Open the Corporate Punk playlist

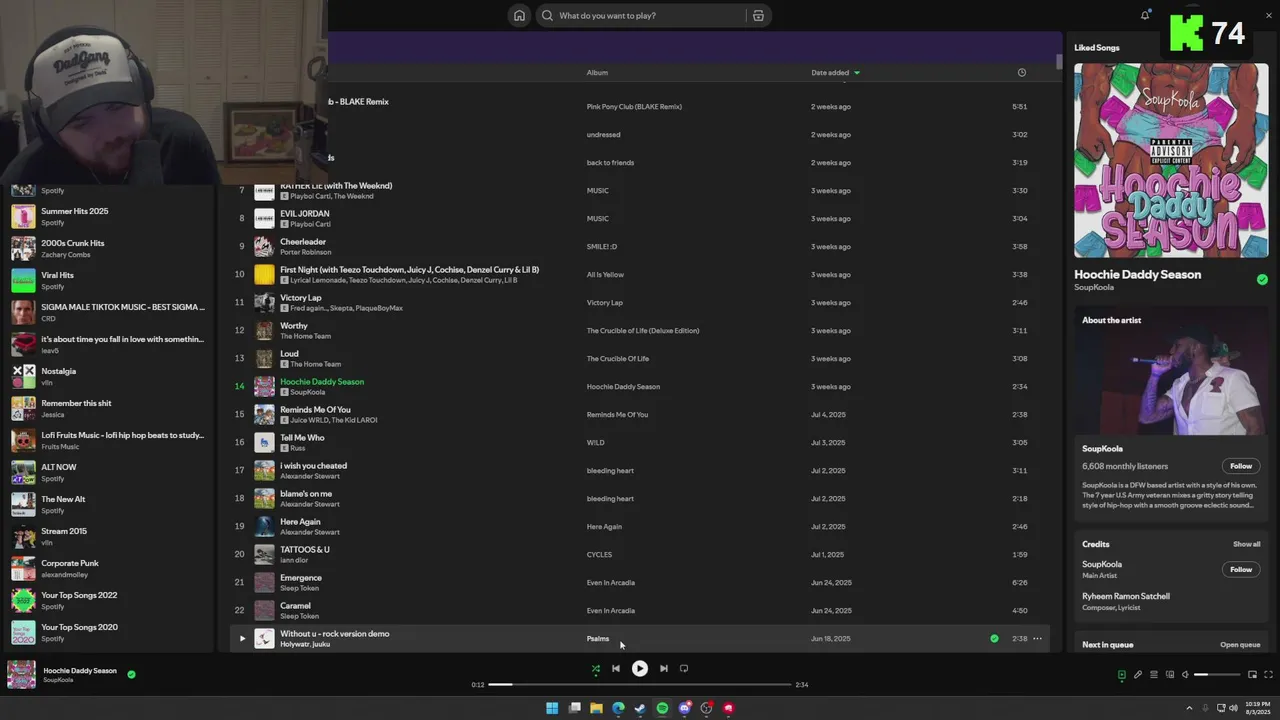point(108,568)
